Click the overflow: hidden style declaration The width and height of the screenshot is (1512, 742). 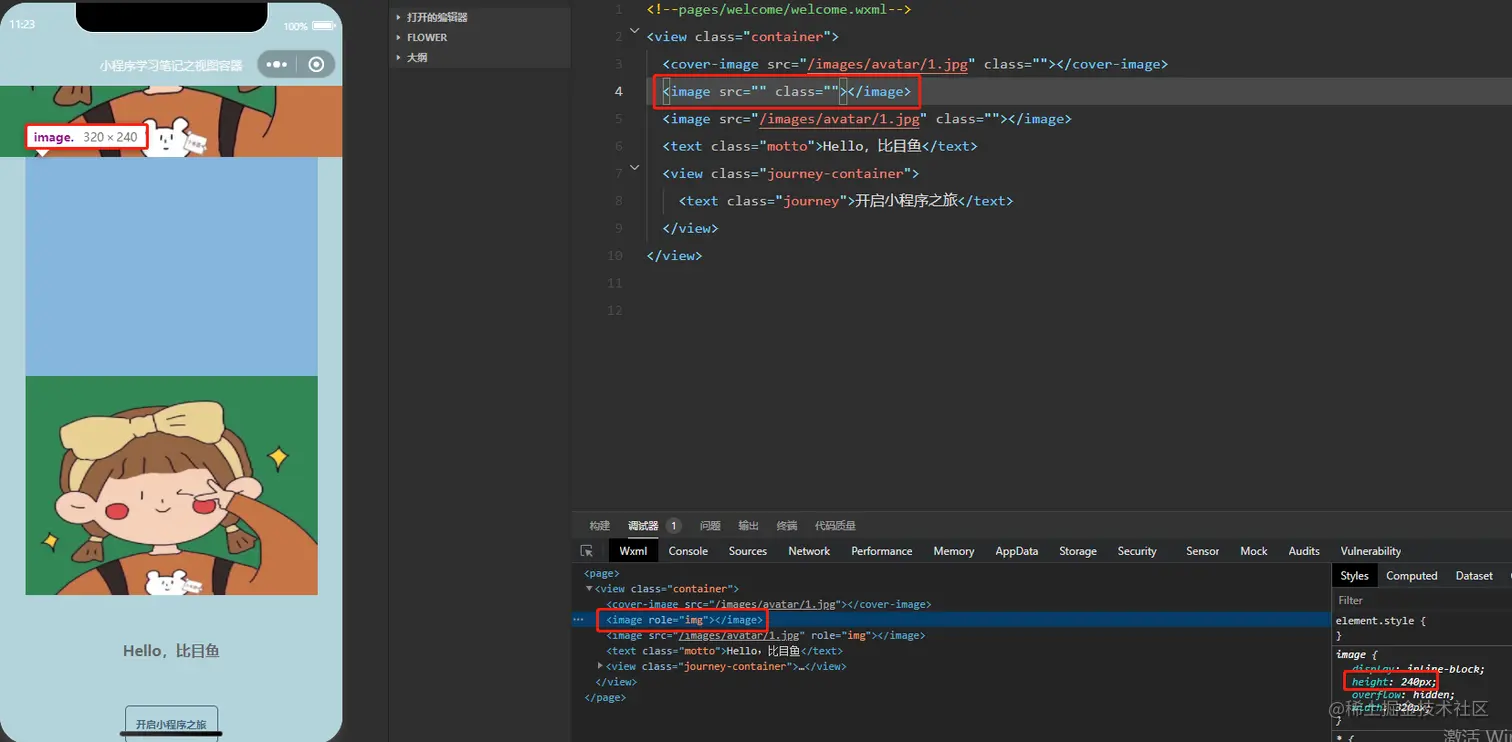(x=1403, y=695)
